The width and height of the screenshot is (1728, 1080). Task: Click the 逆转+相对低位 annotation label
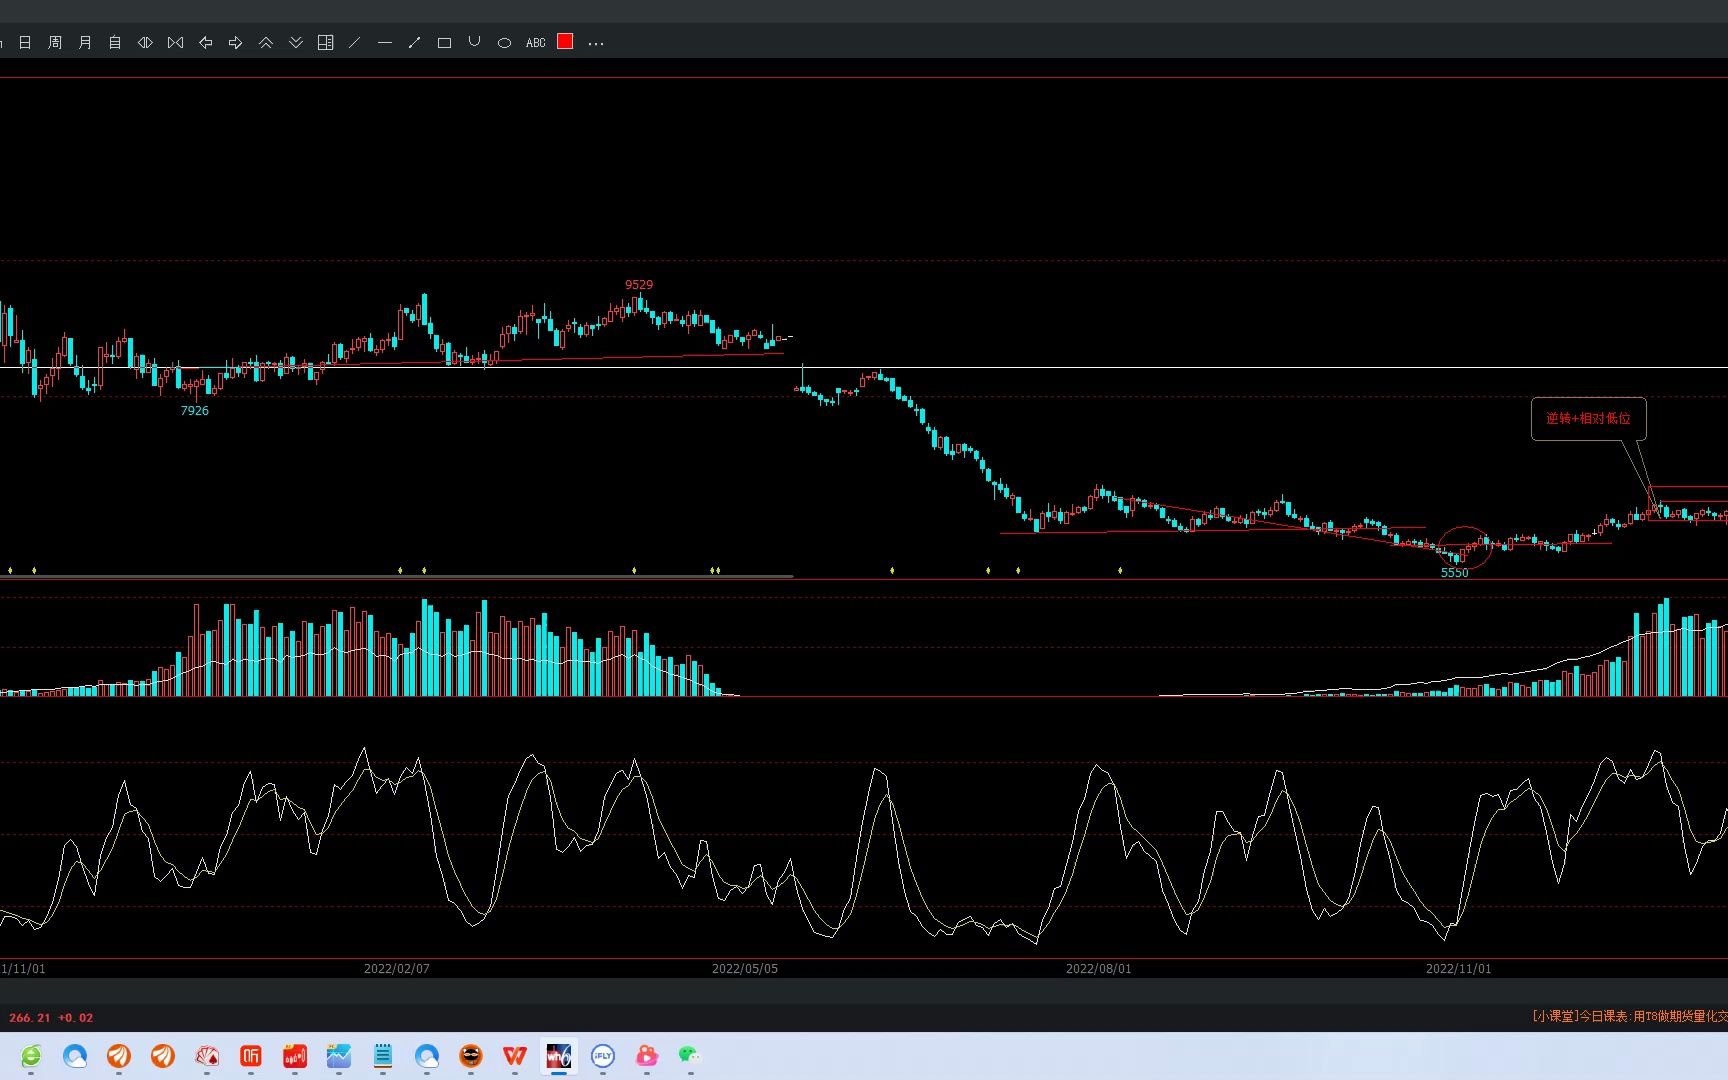click(1588, 419)
